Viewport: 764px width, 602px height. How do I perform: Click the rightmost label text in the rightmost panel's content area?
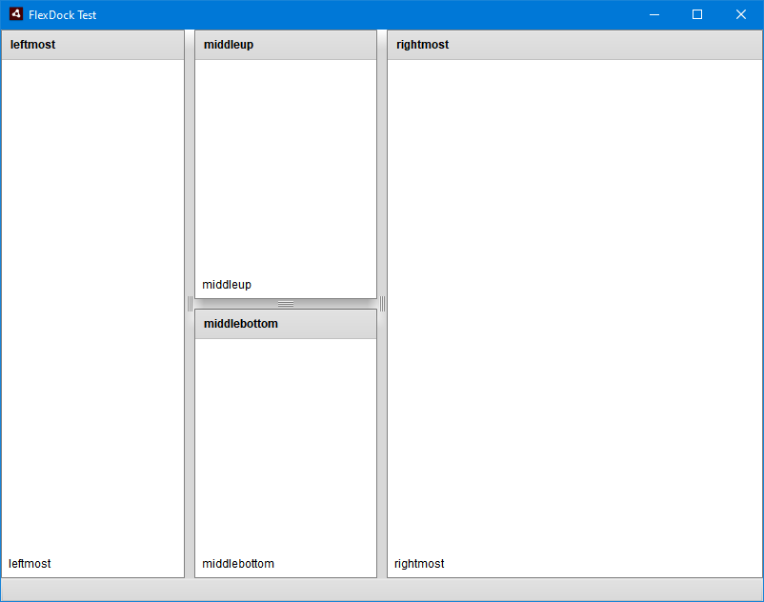pos(419,564)
